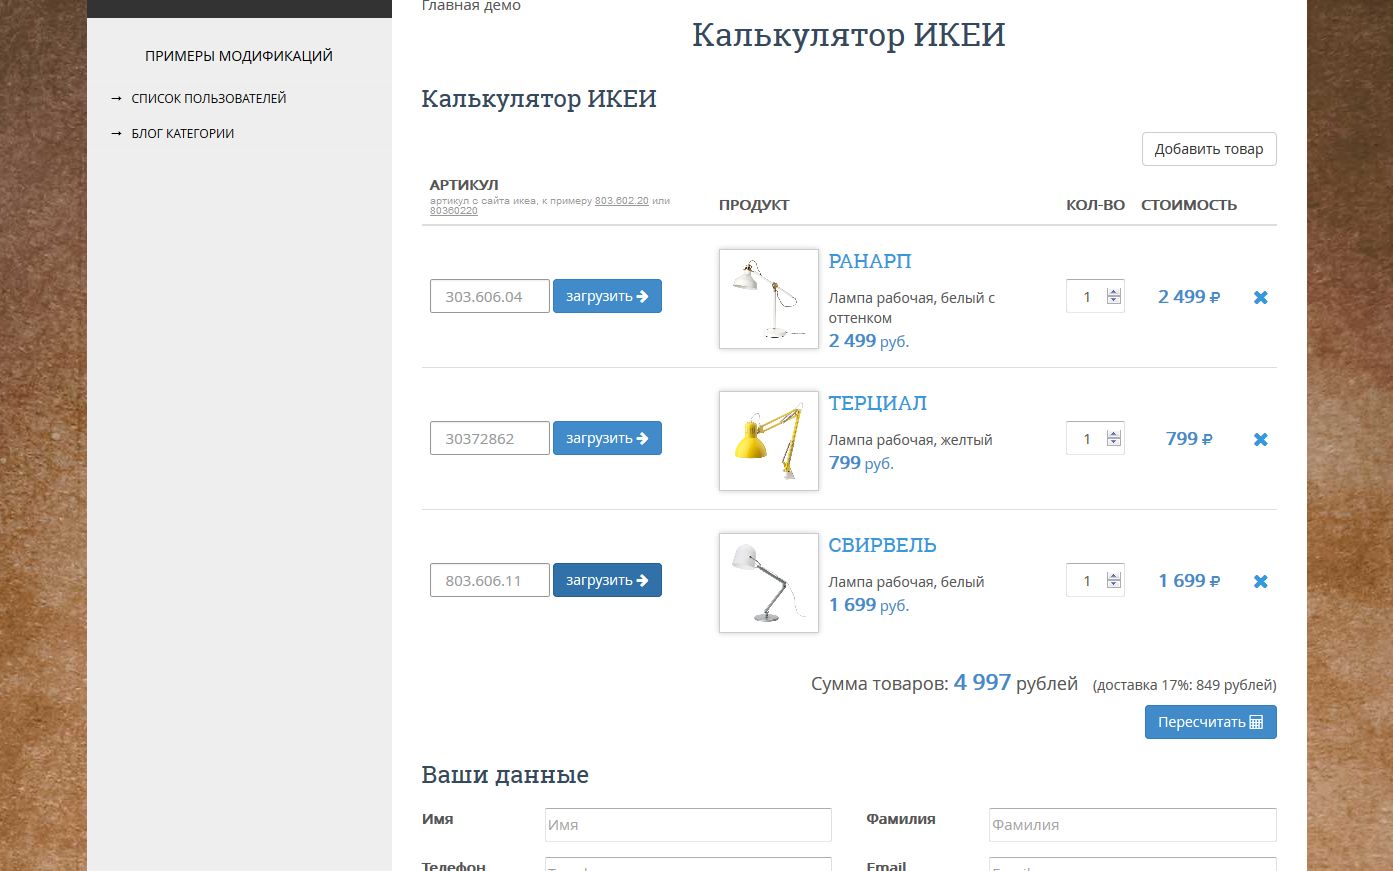The width and height of the screenshot is (1393, 871).
Task: Click the РАНАРП white lamp thumbnail
Action: pos(769,299)
